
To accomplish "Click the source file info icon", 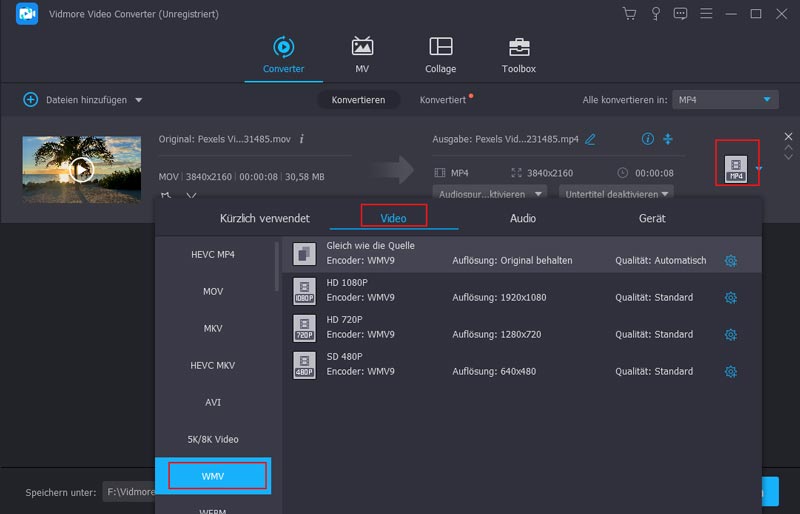I will point(302,139).
